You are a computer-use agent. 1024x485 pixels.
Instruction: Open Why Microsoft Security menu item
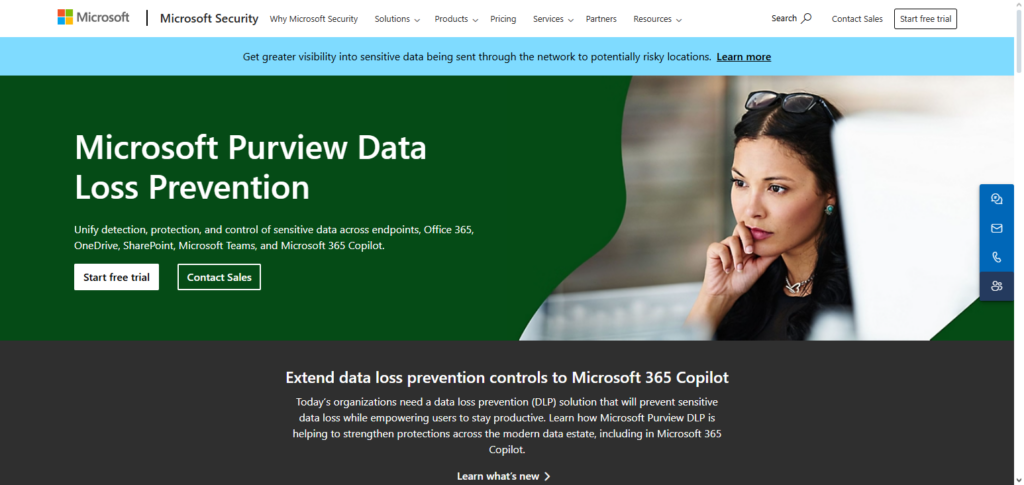(x=313, y=19)
